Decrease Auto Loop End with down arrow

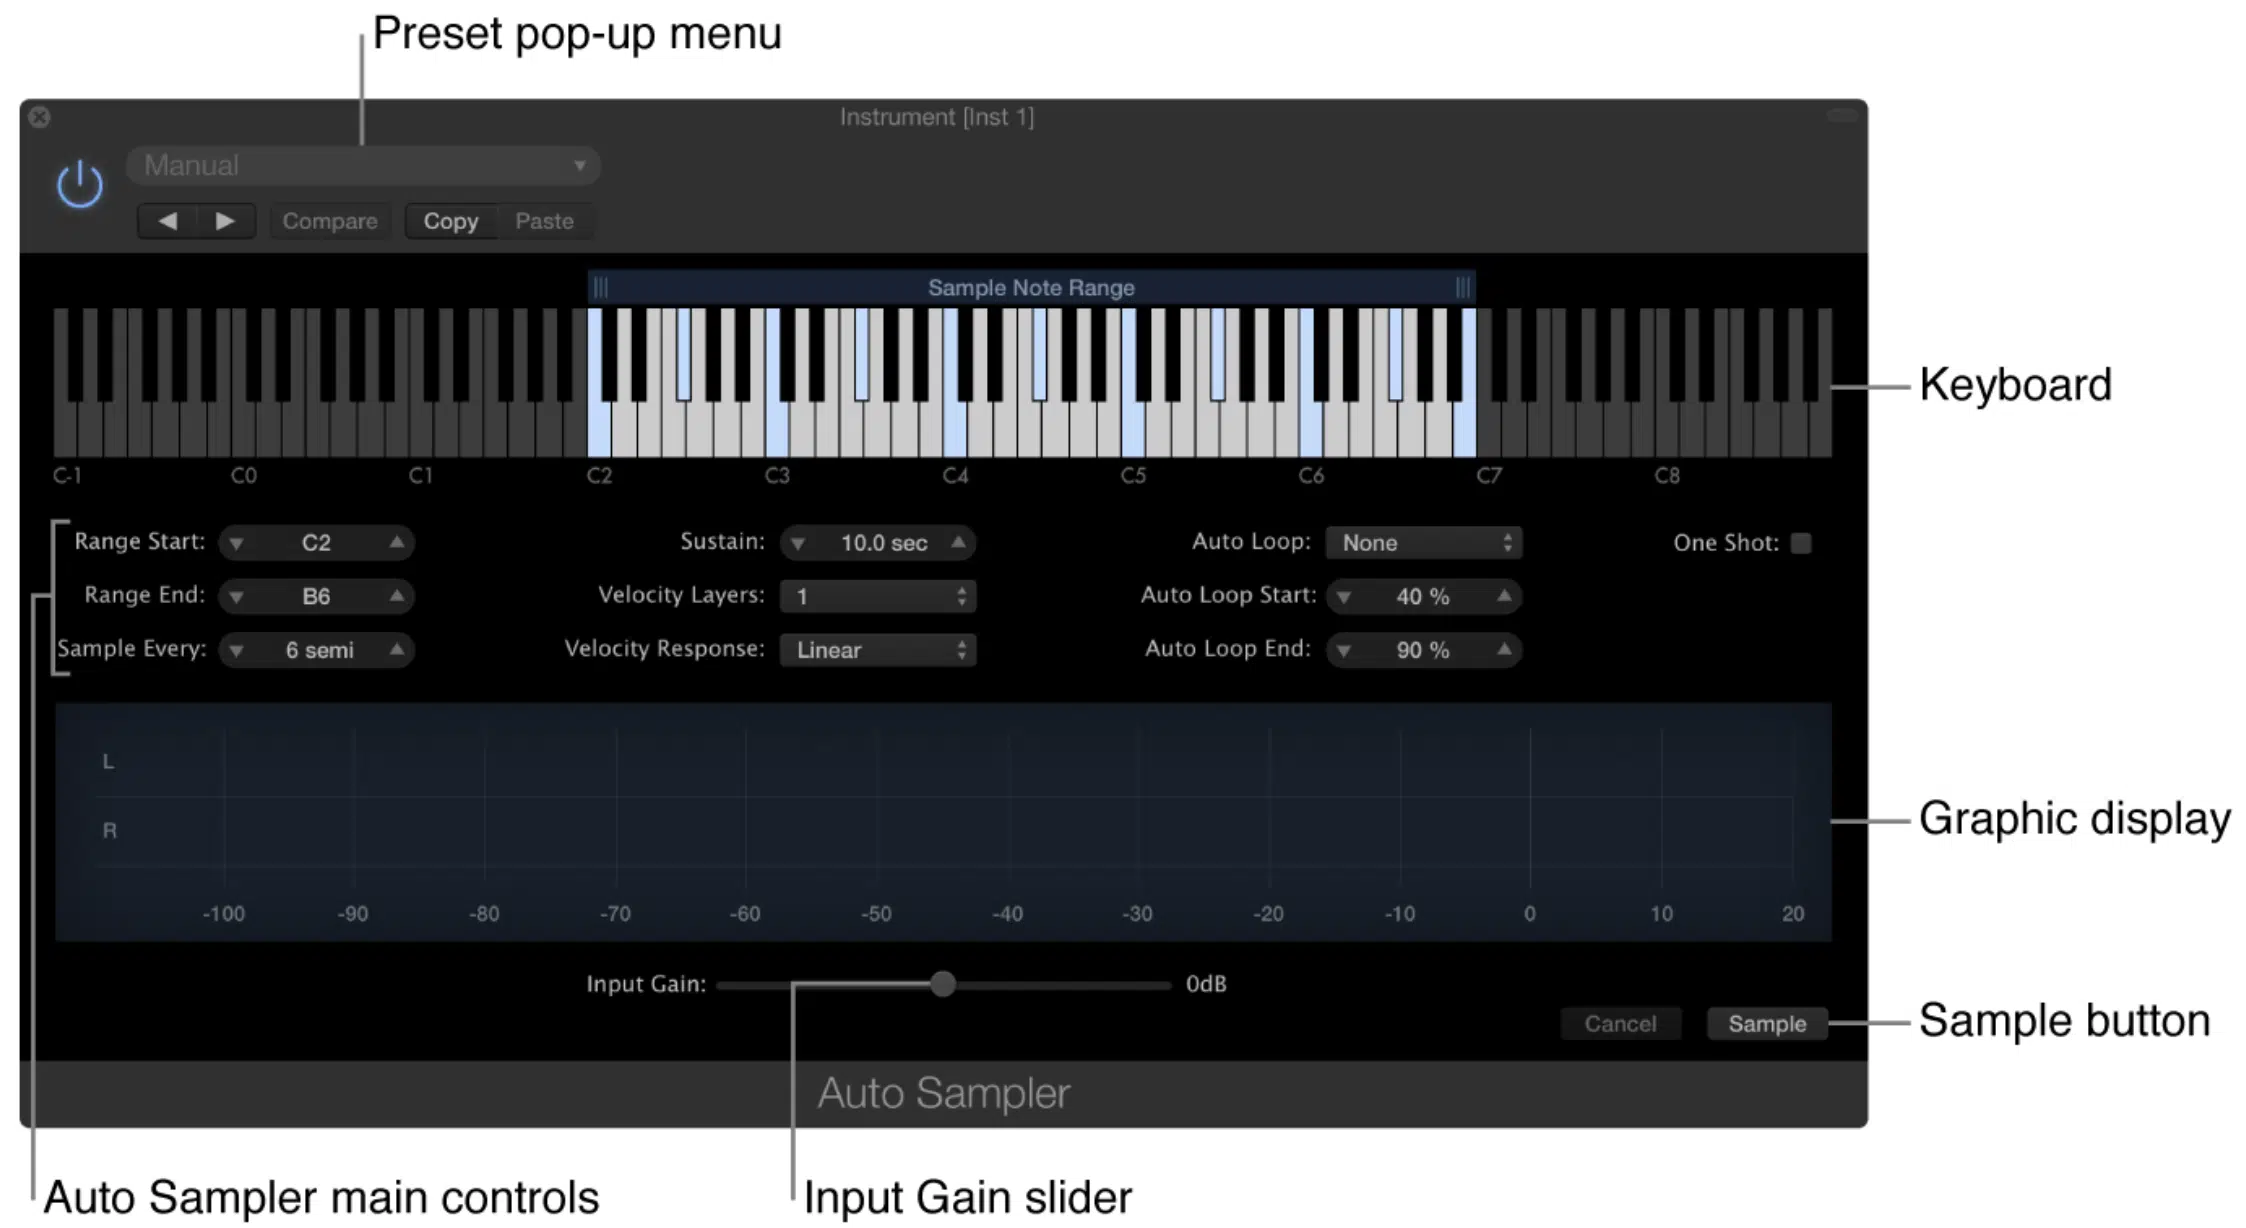click(x=1344, y=651)
